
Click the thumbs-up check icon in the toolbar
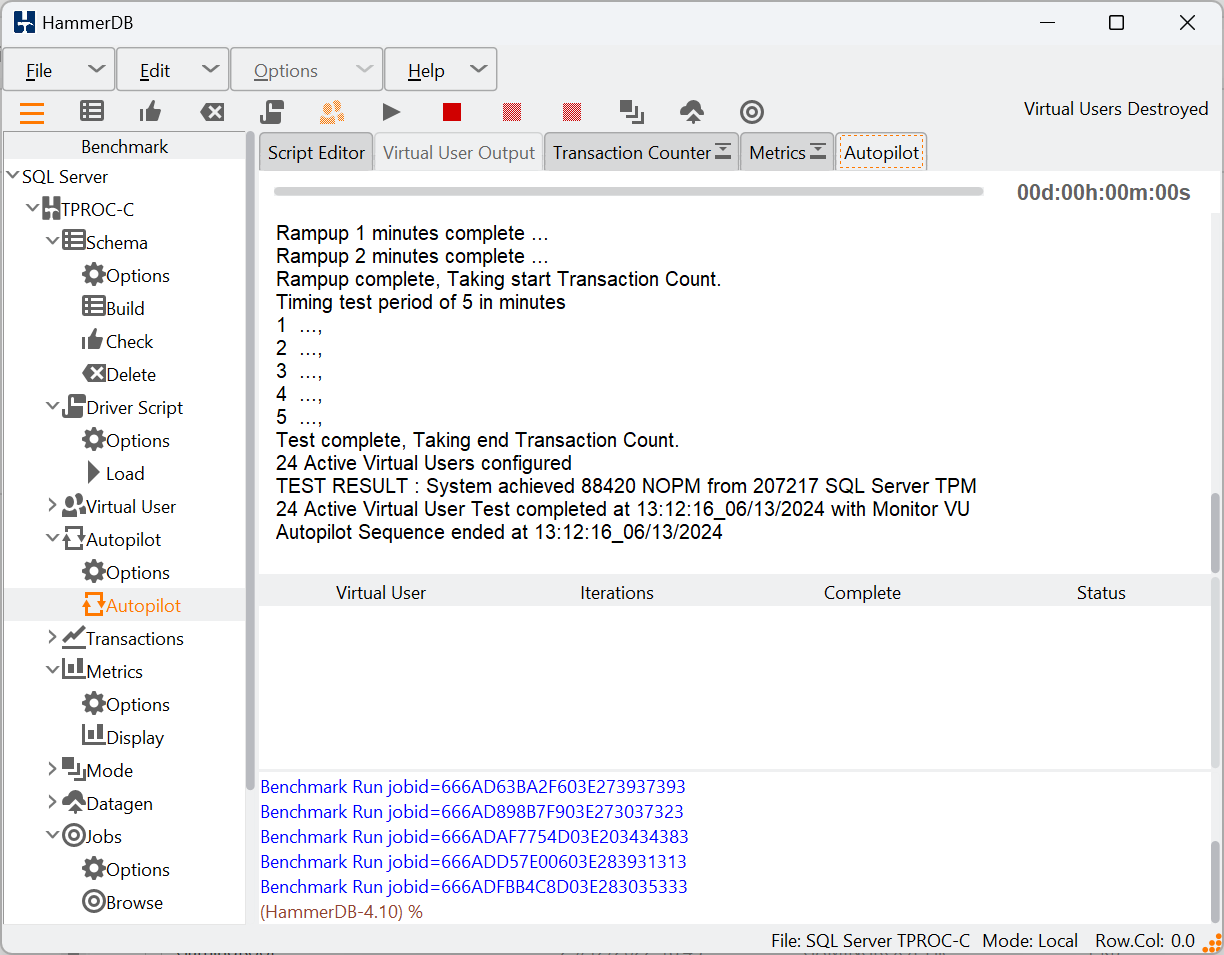[150, 111]
